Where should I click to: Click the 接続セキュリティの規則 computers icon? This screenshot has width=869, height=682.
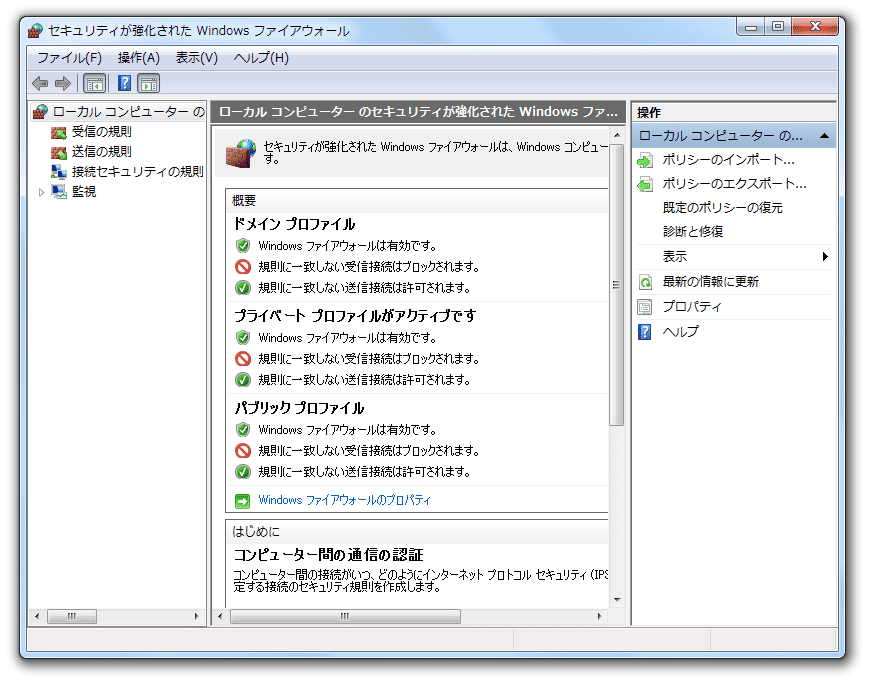pos(59,172)
